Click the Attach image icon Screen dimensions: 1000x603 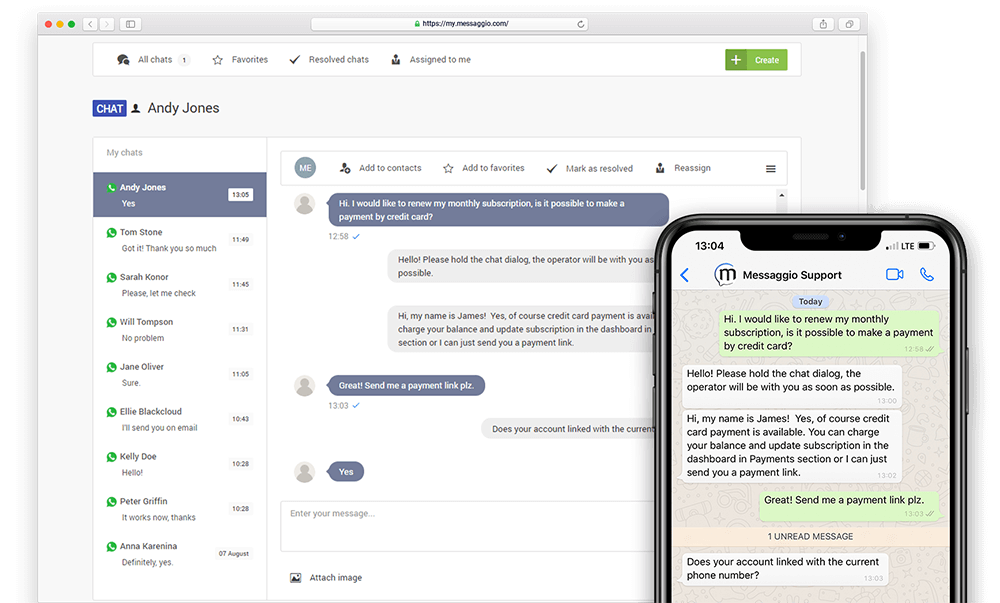coord(295,578)
